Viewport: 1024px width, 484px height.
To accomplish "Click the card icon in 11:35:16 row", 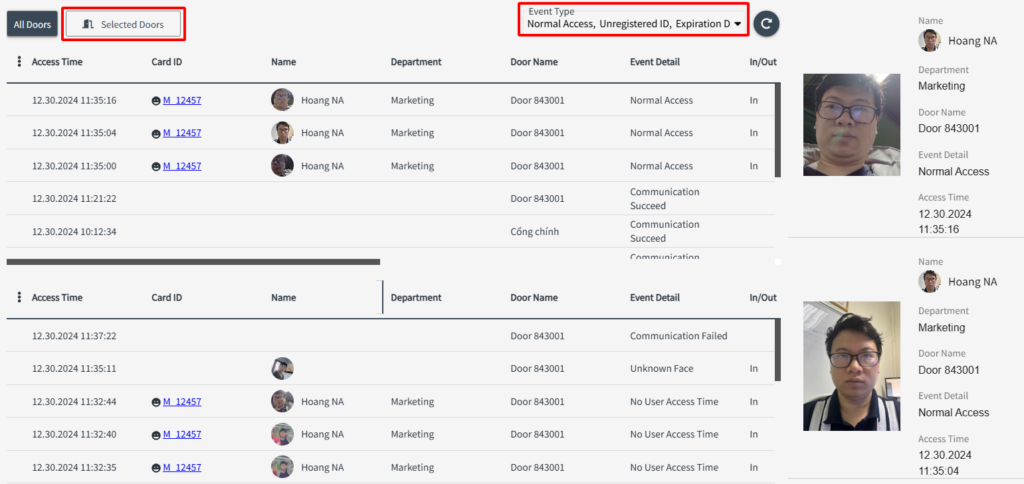I will point(156,101).
